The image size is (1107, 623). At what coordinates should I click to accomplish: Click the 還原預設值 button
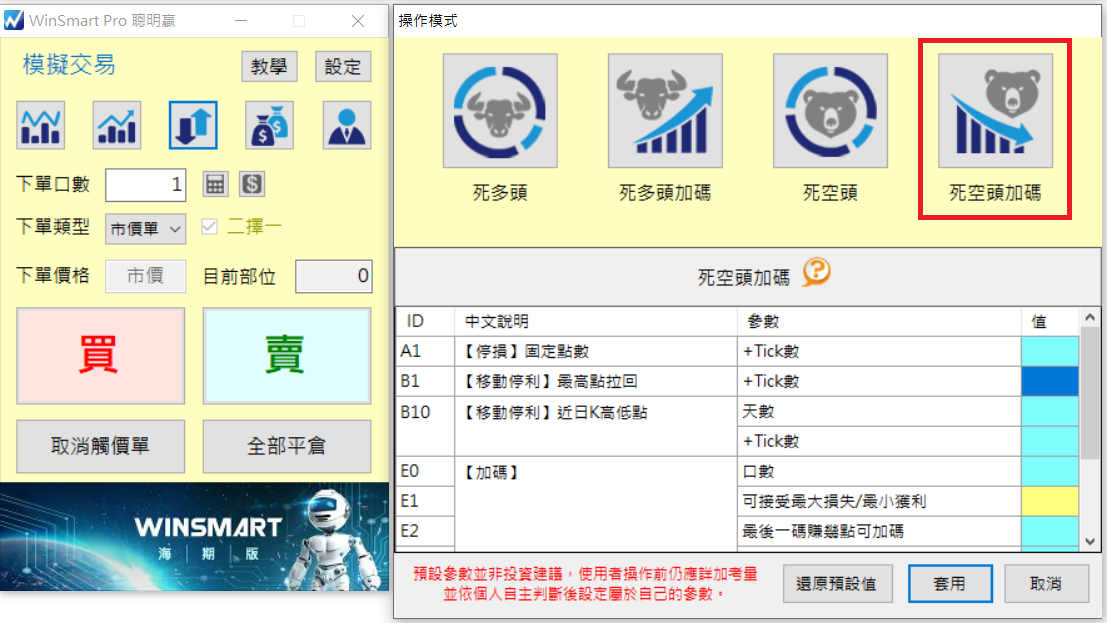coord(837,583)
